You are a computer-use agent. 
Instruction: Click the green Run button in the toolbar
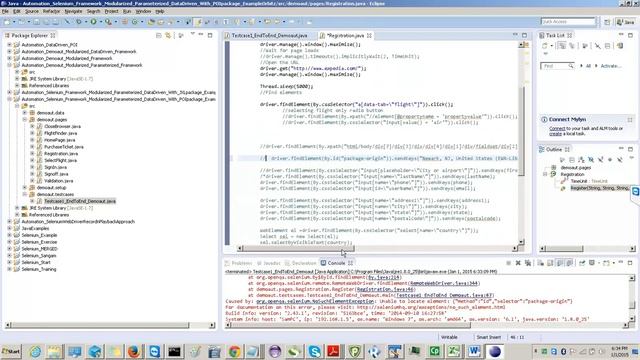pos(93,22)
